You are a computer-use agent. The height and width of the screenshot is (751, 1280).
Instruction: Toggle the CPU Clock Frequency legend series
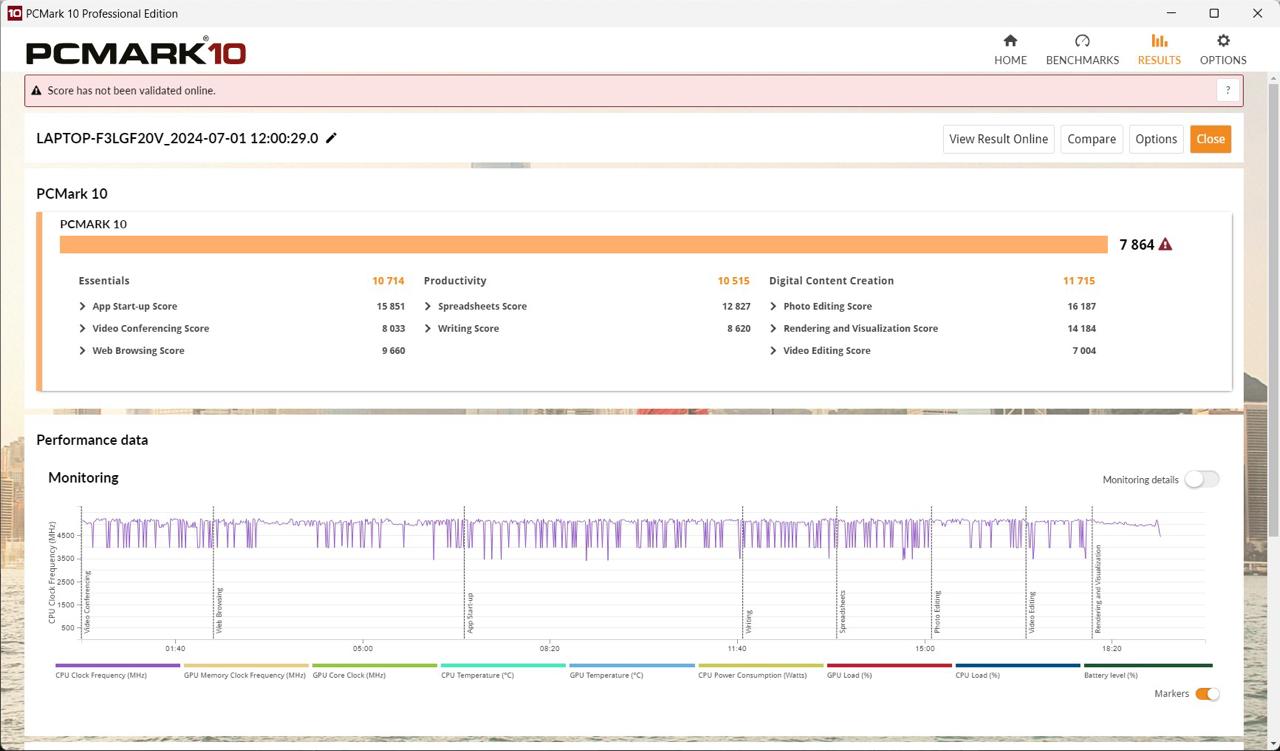click(117, 671)
